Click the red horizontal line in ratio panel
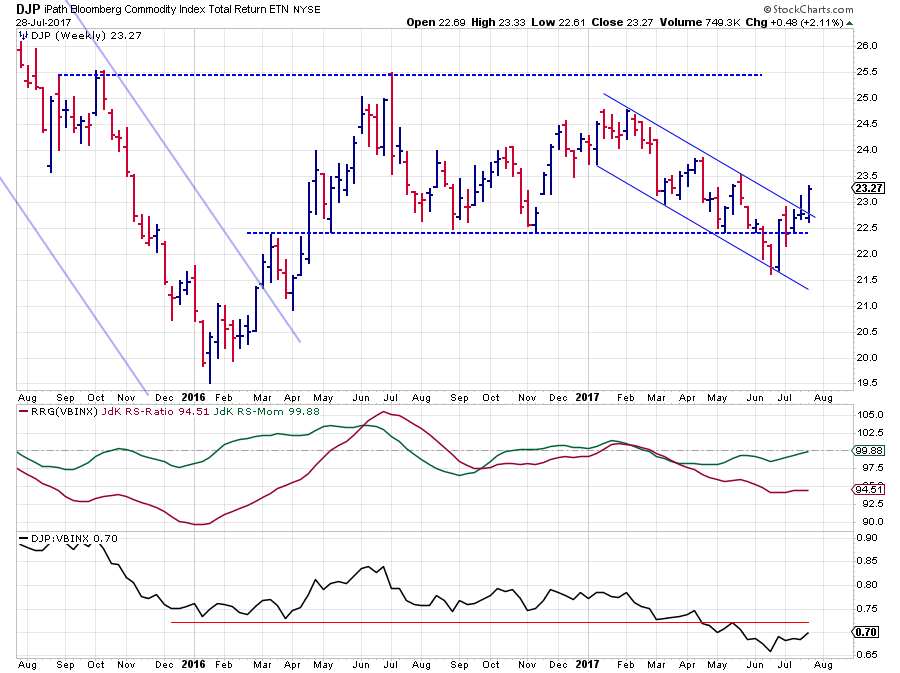 490,623
